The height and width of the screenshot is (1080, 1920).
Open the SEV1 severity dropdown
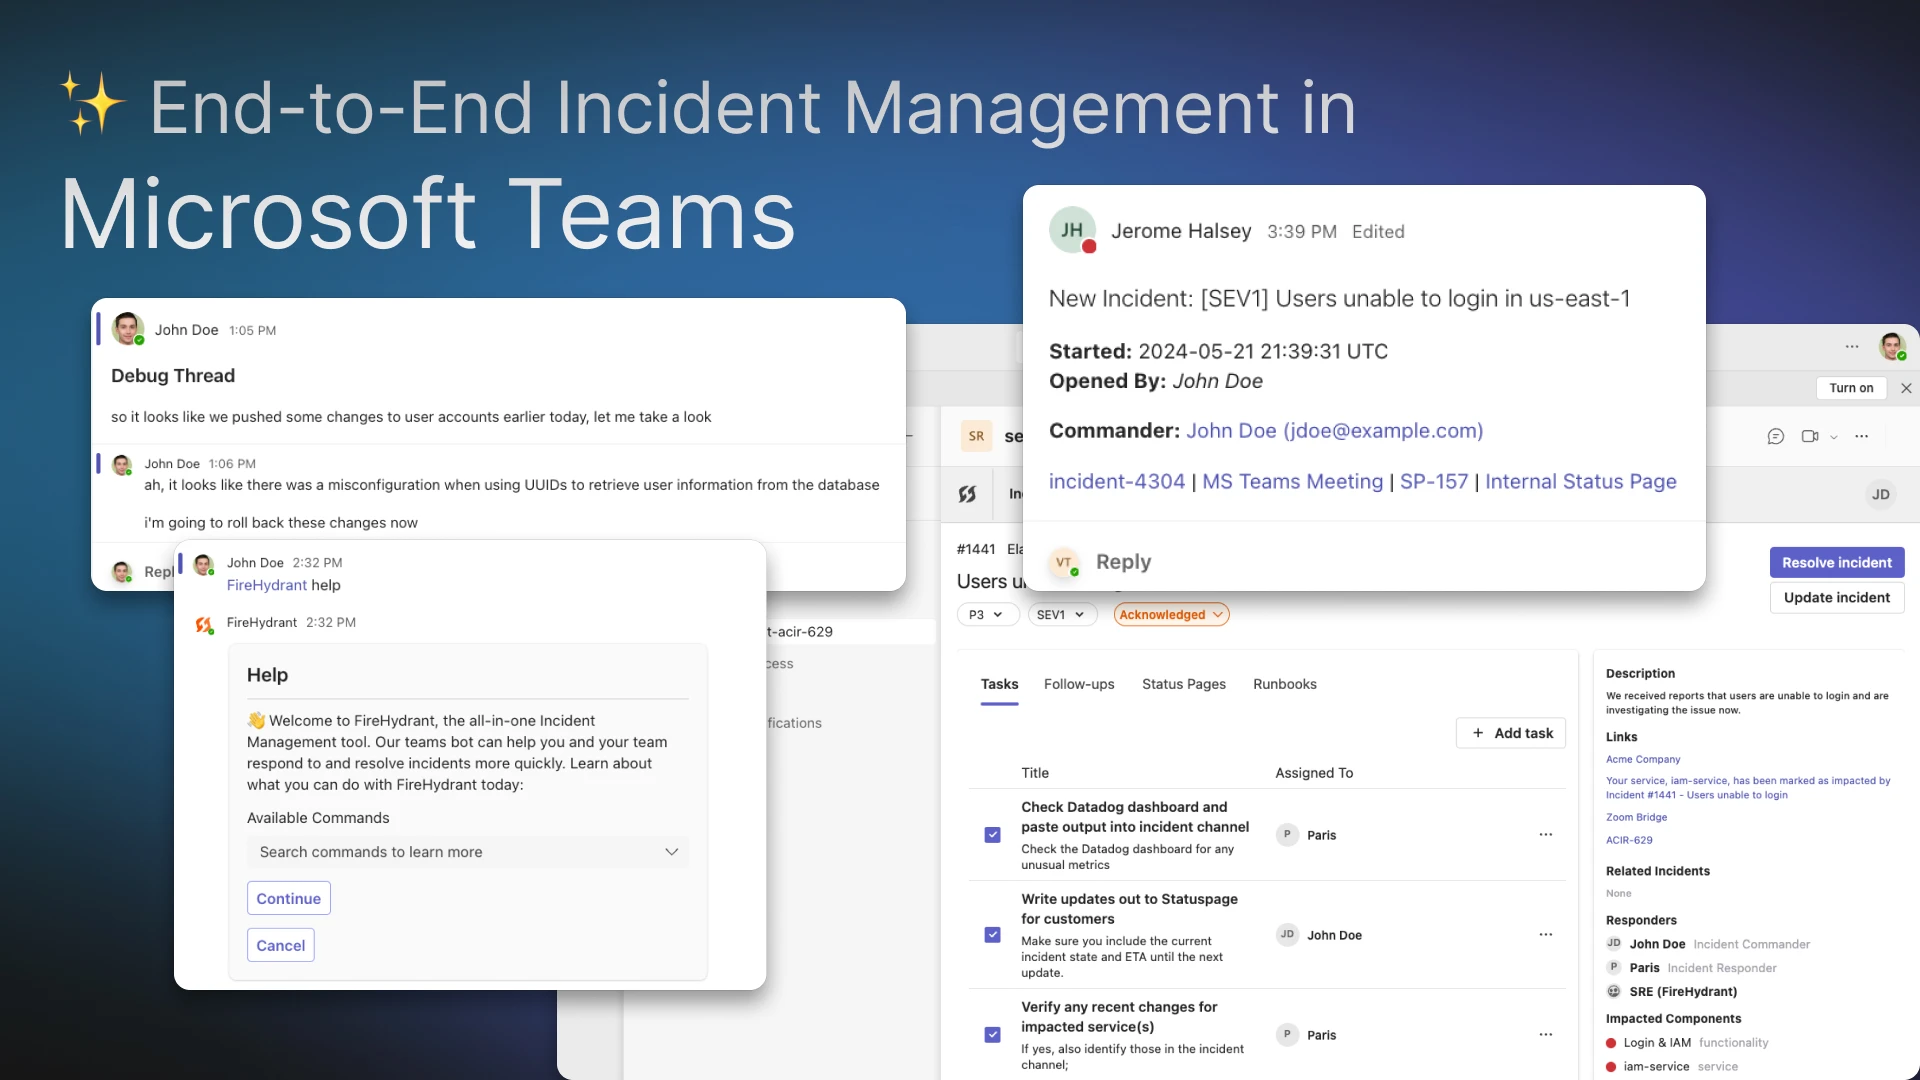[x=1061, y=615]
